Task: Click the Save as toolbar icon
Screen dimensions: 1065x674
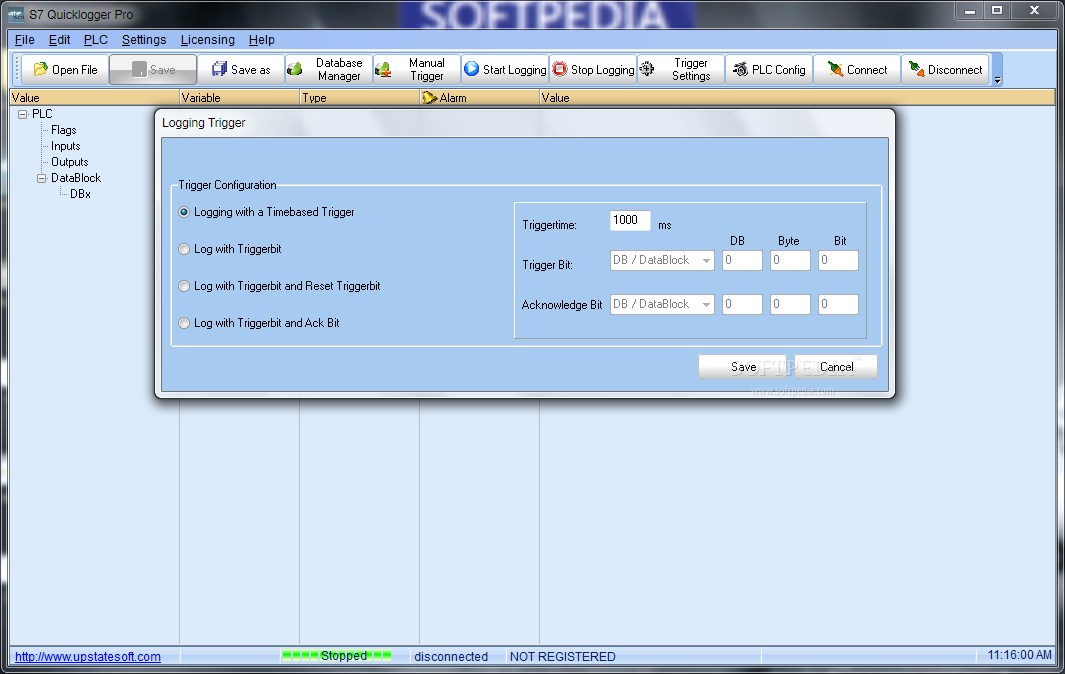Action: (x=219, y=69)
